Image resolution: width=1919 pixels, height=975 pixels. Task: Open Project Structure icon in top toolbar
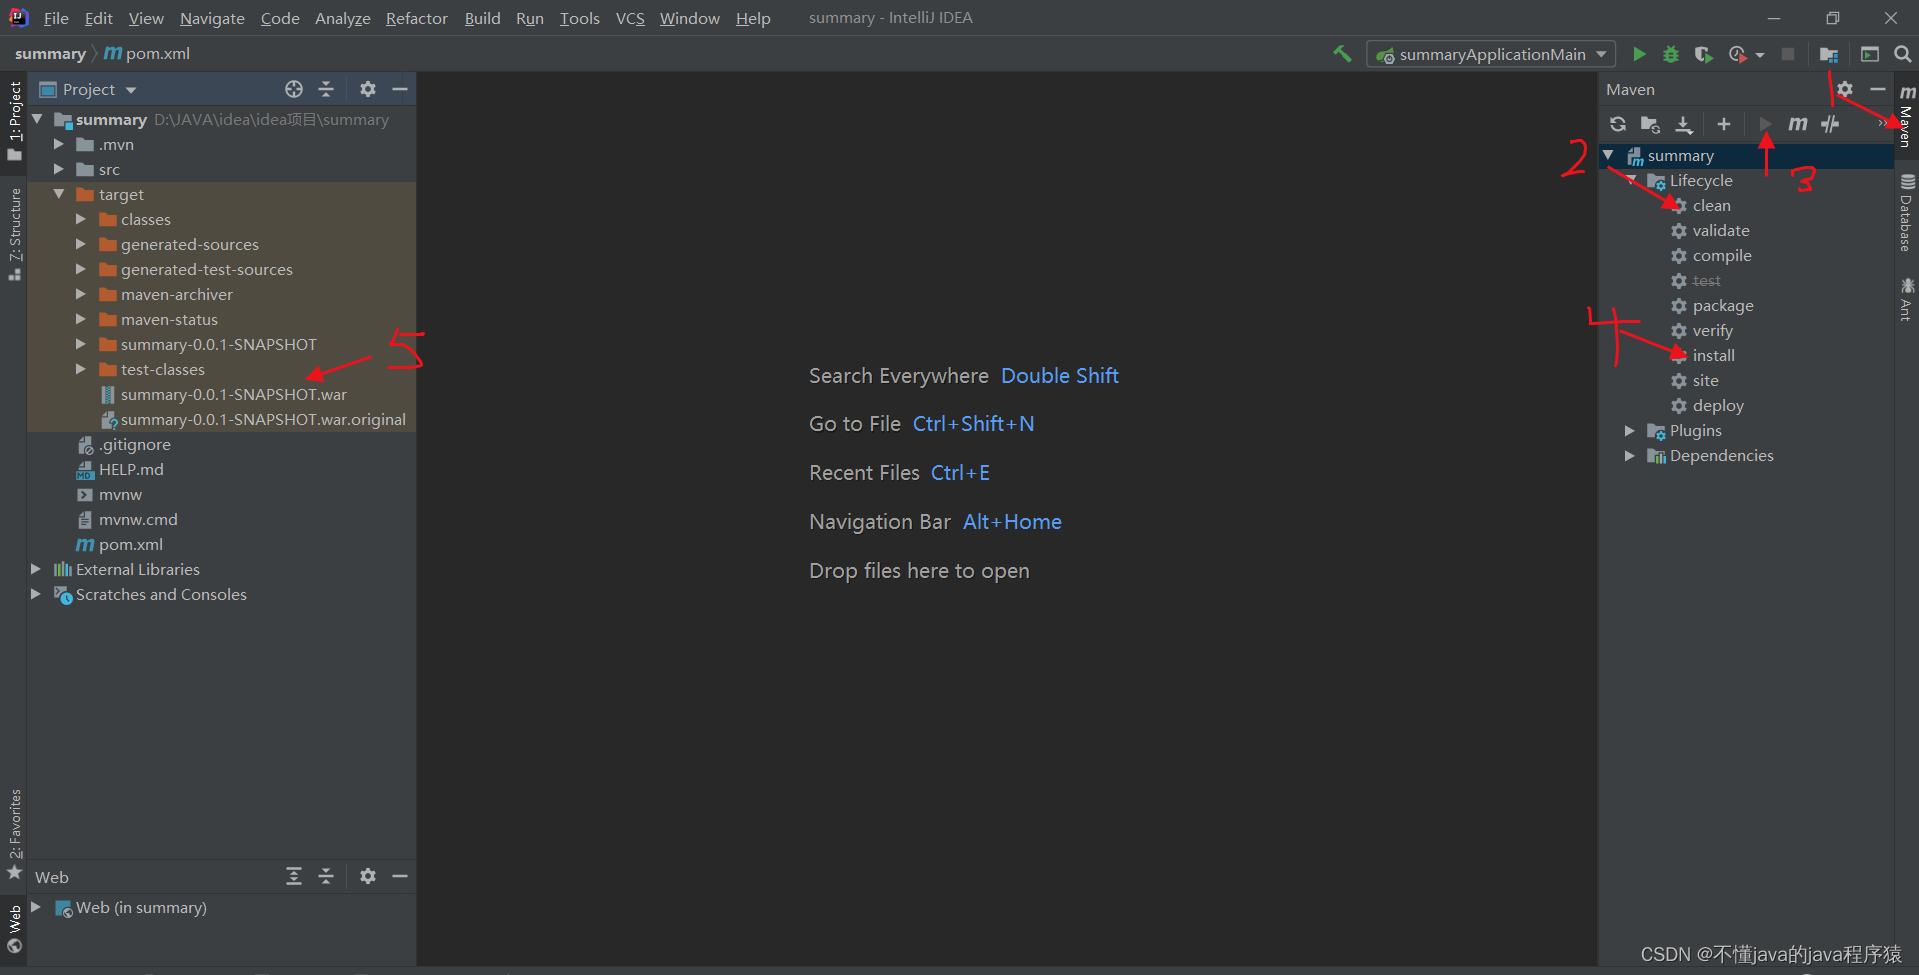(x=1829, y=54)
